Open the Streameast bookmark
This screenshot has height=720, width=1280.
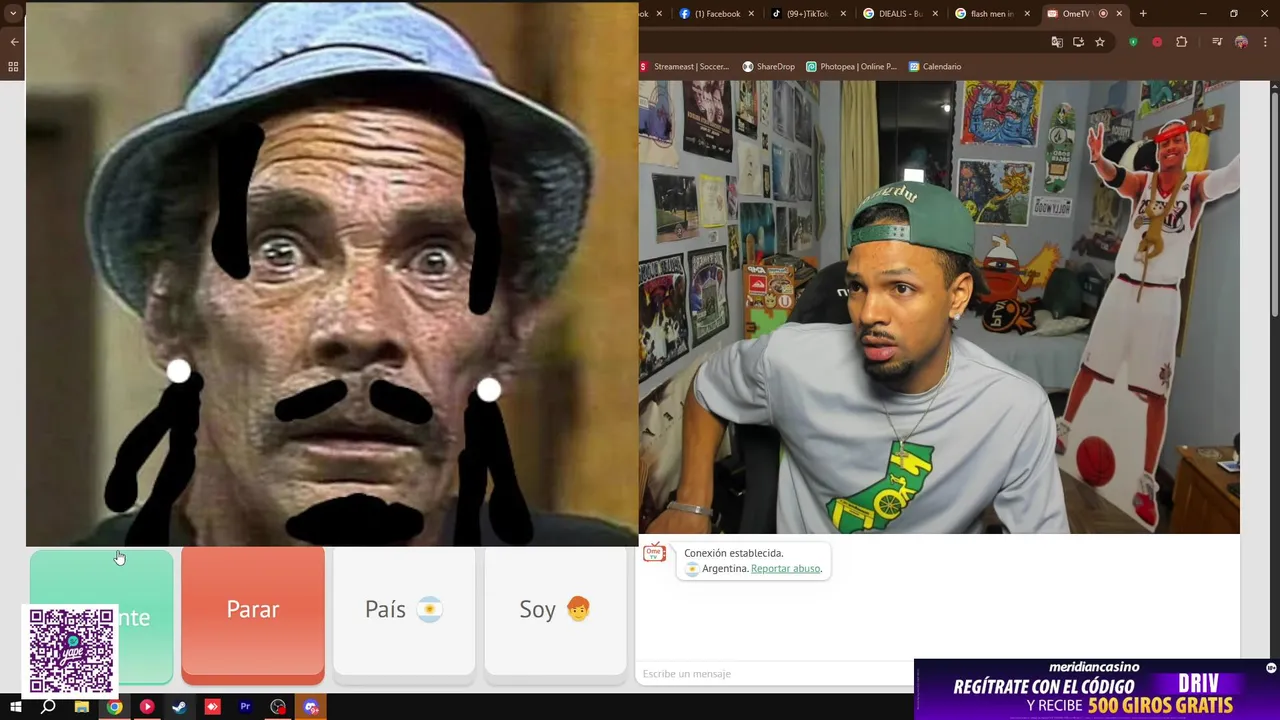click(x=685, y=67)
